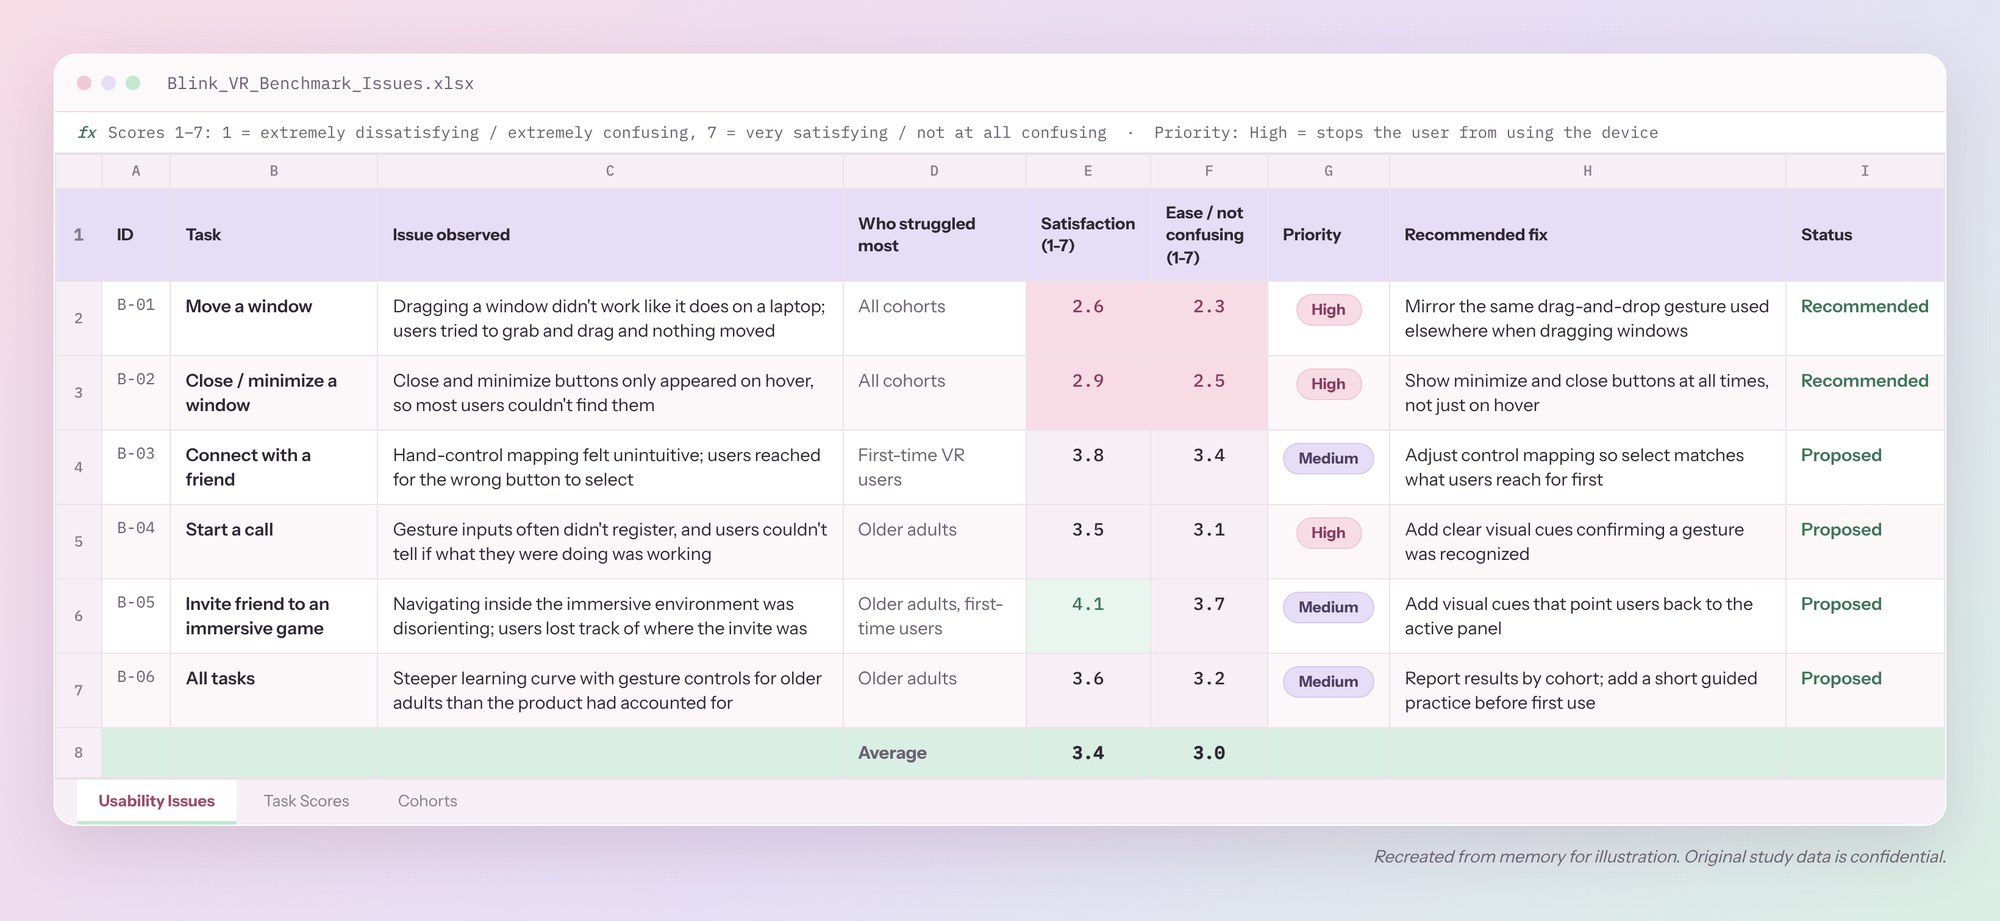Select the Usability Issues sheet tab

click(x=157, y=801)
